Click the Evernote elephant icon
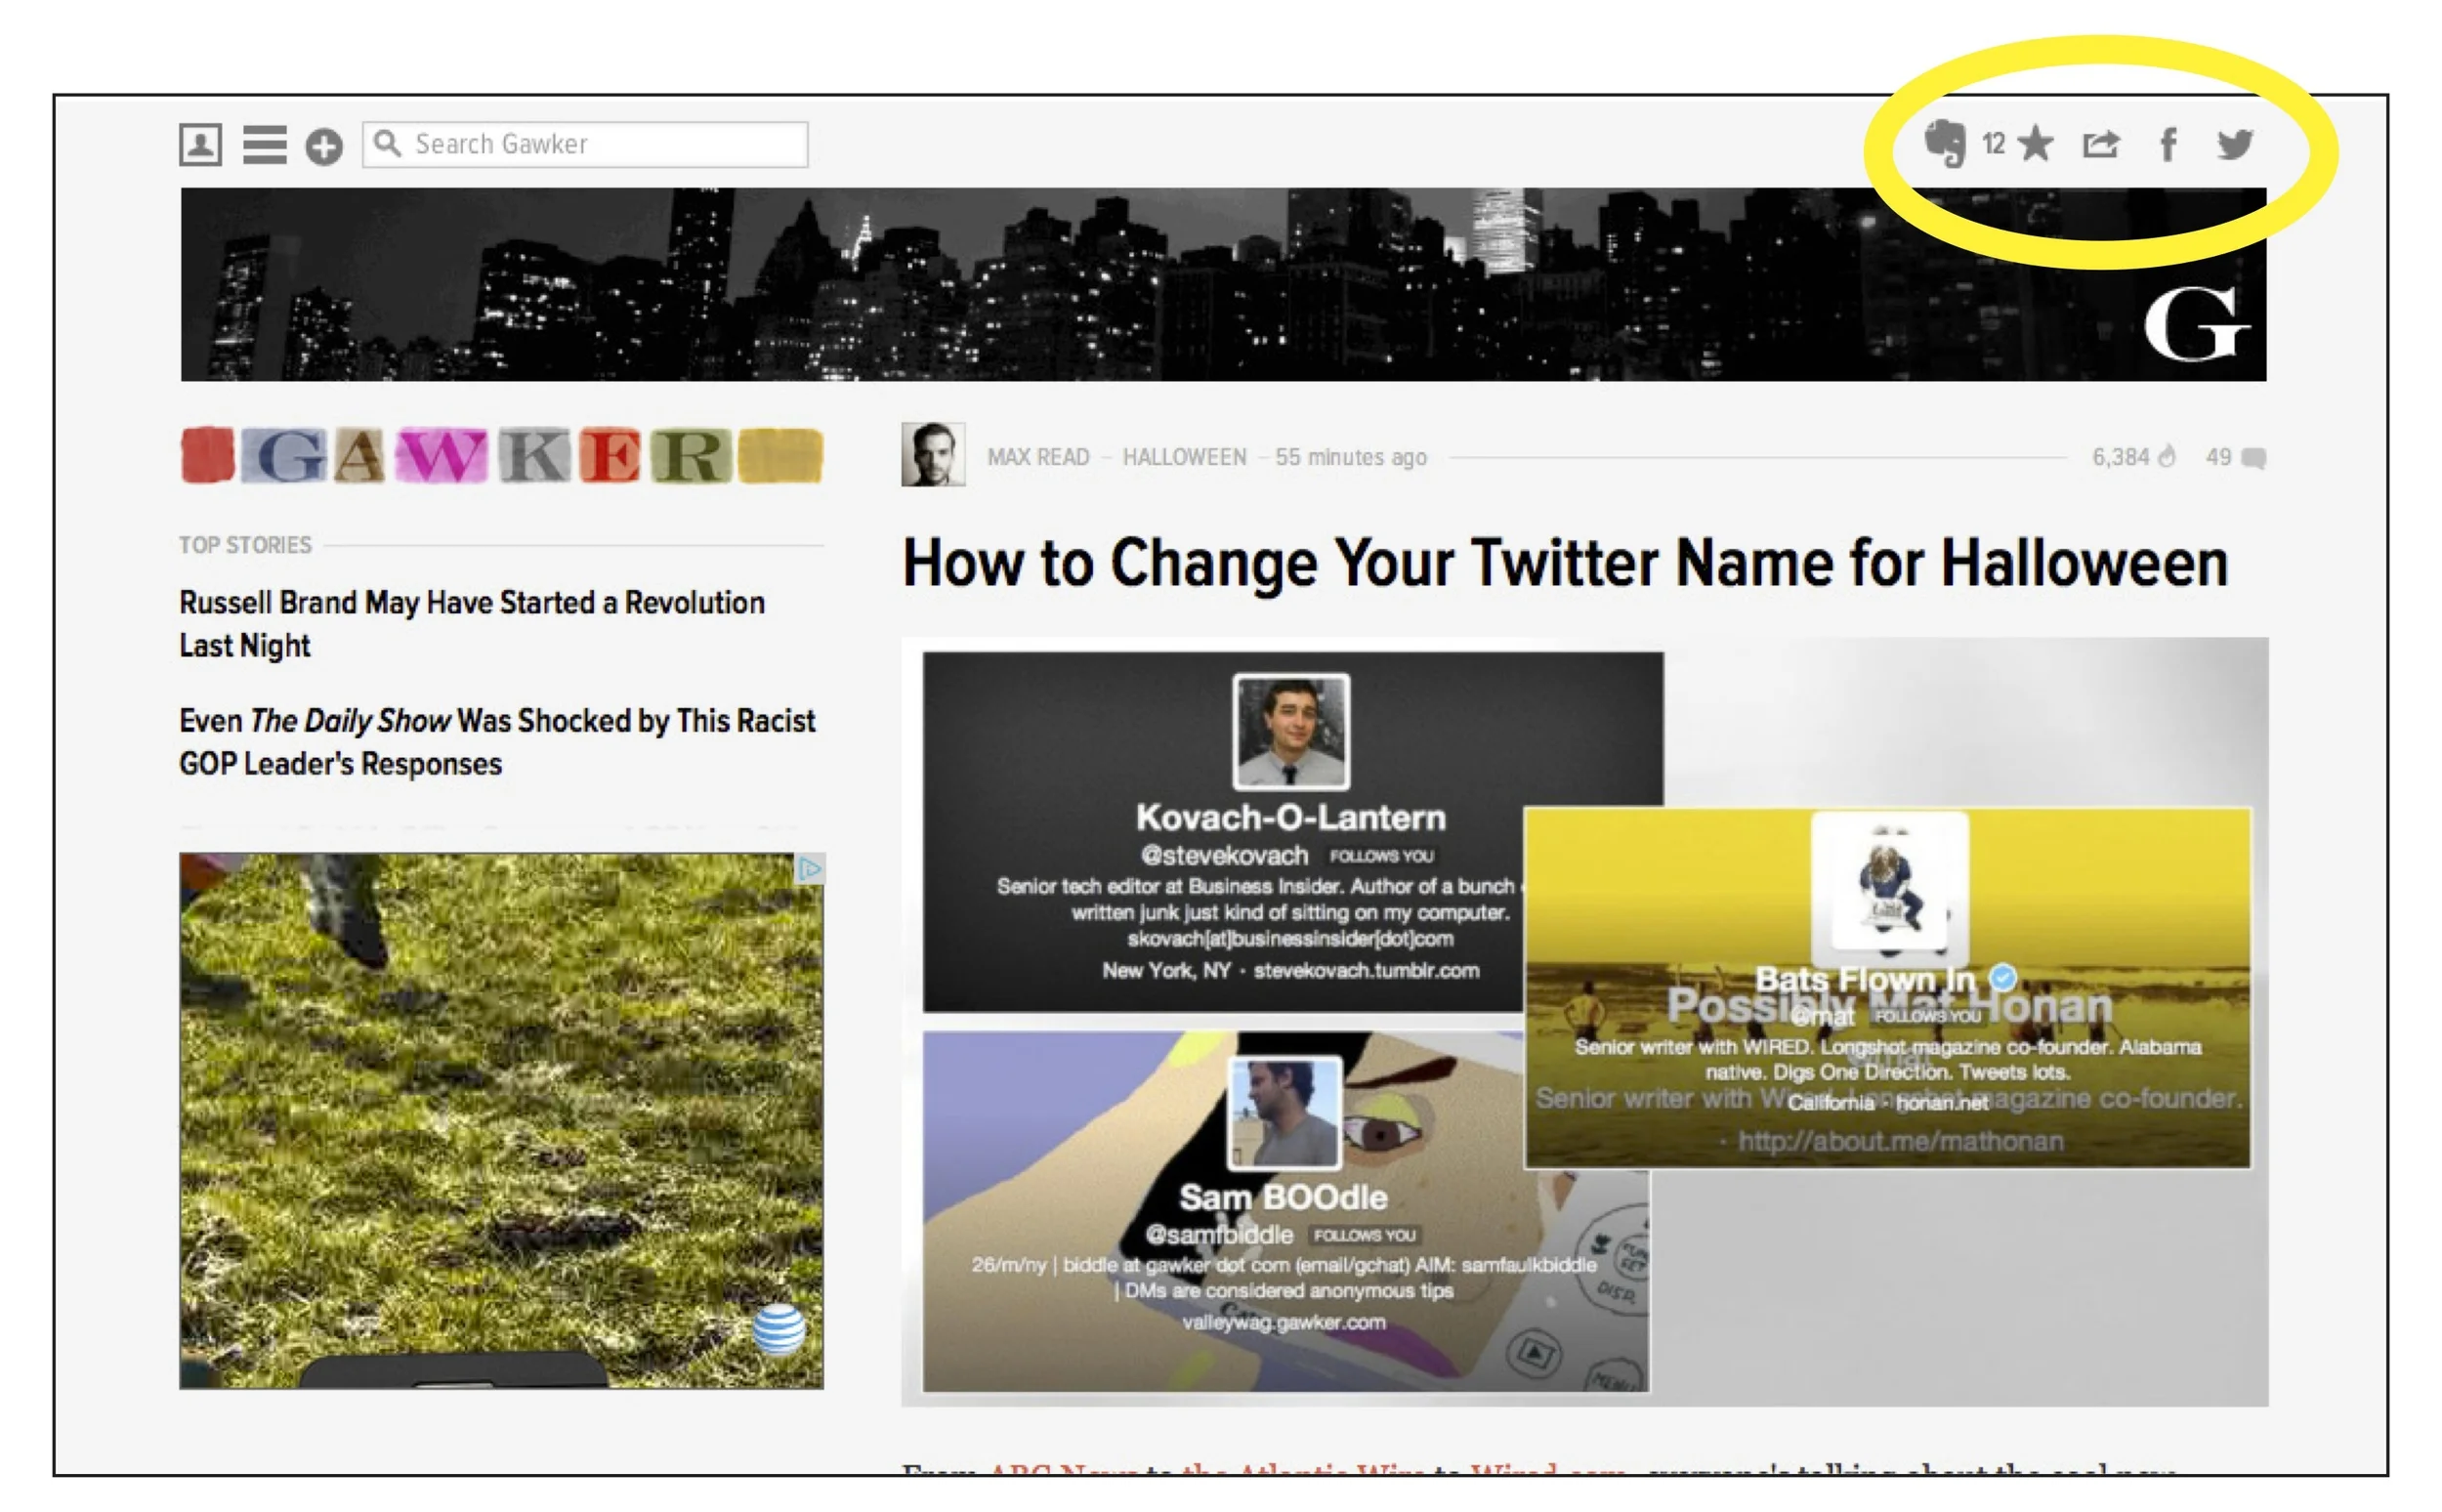2442x1512 pixels. 1945,143
